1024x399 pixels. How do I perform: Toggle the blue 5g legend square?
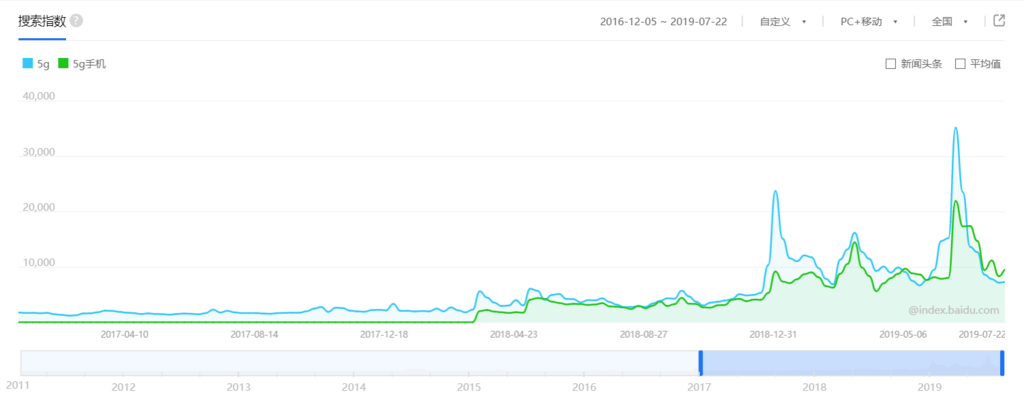pos(27,63)
